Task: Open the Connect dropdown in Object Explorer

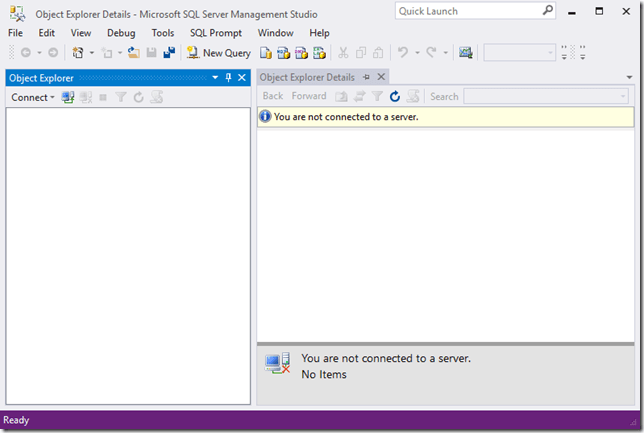Action: [33, 97]
